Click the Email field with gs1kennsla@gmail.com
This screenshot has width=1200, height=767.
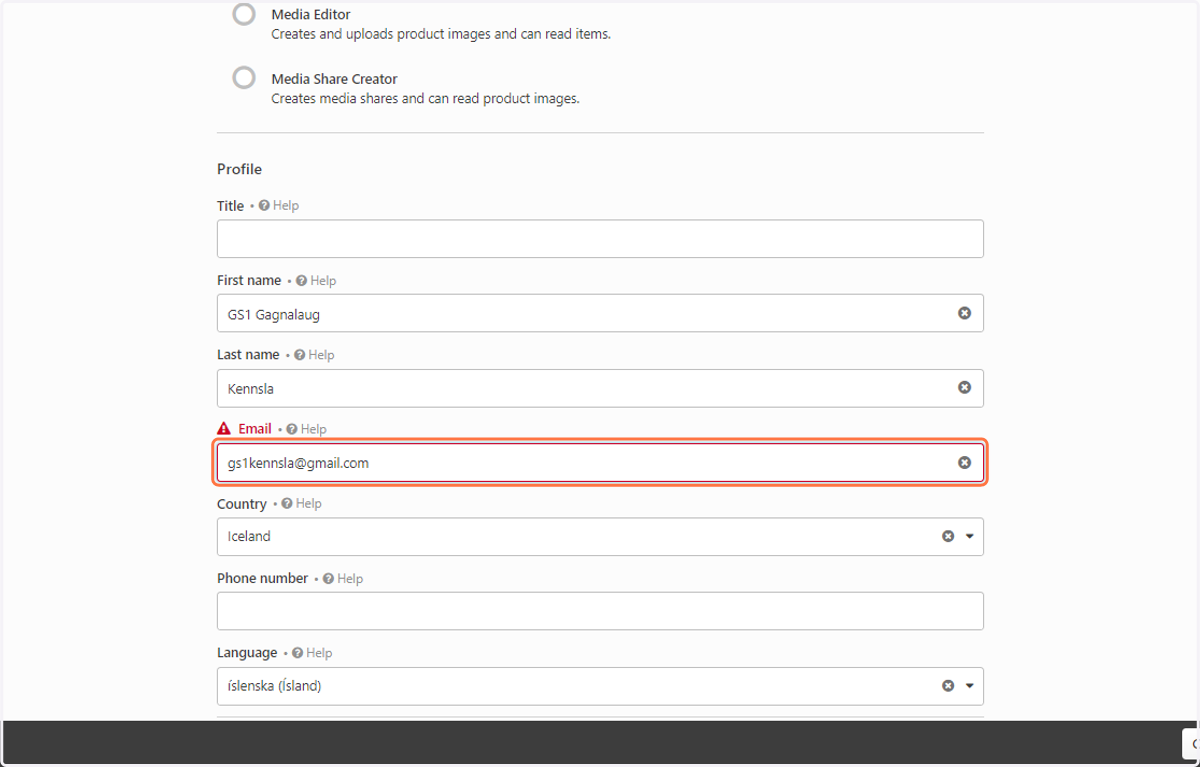[600, 463]
